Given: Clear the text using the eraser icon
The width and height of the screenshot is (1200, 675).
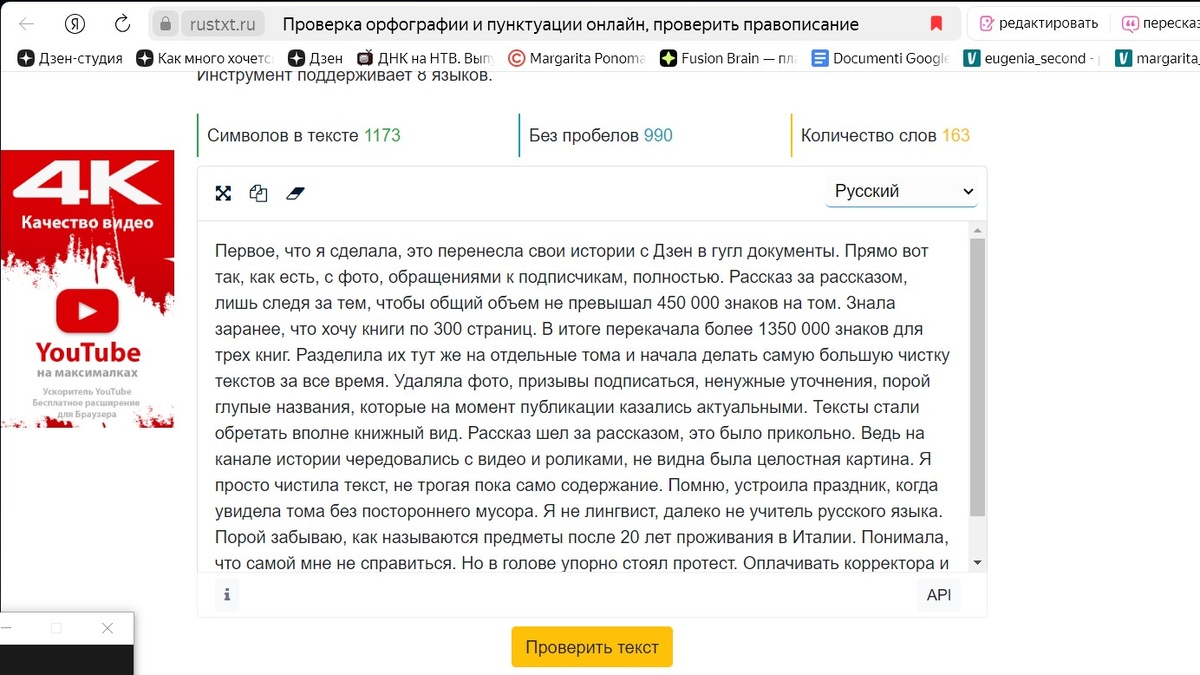Looking at the screenshot, I should pyautogui.click(x=295, y=192).
